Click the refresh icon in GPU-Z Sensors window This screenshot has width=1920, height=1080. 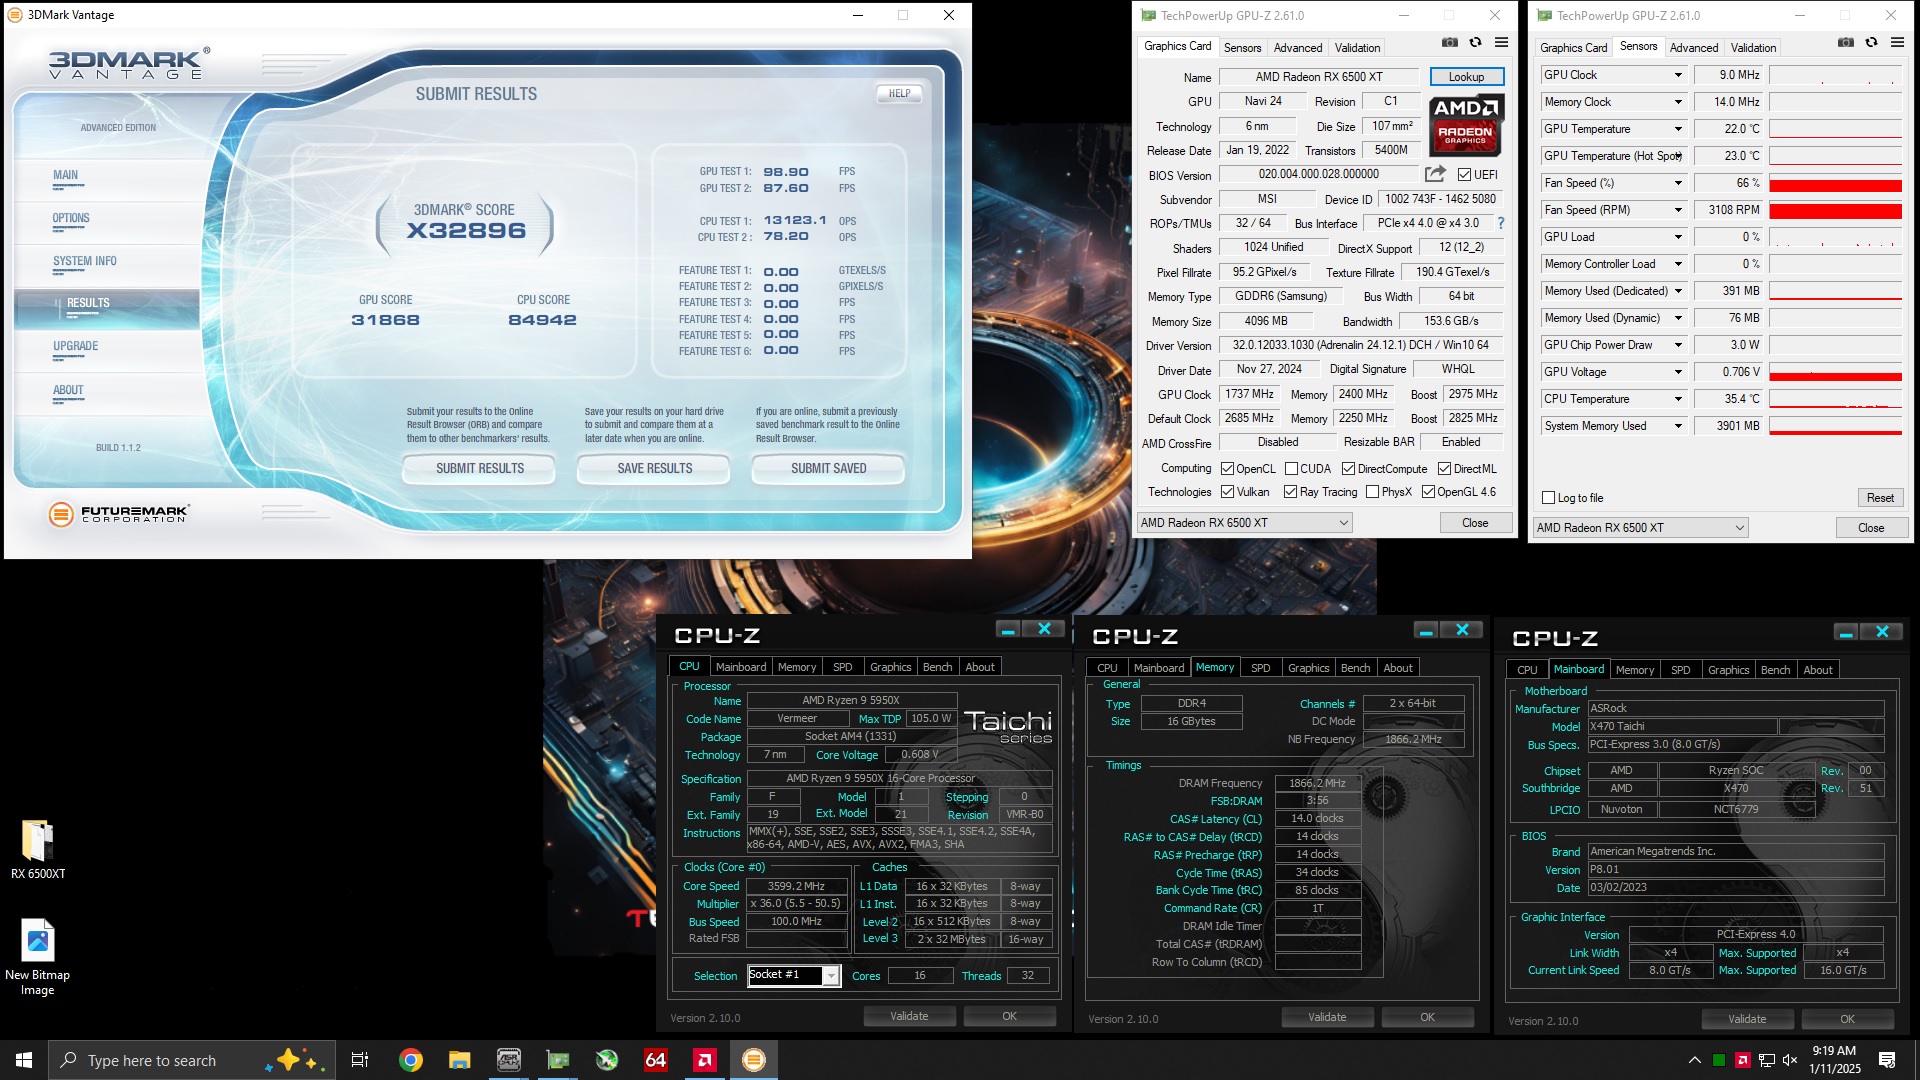1871,43
